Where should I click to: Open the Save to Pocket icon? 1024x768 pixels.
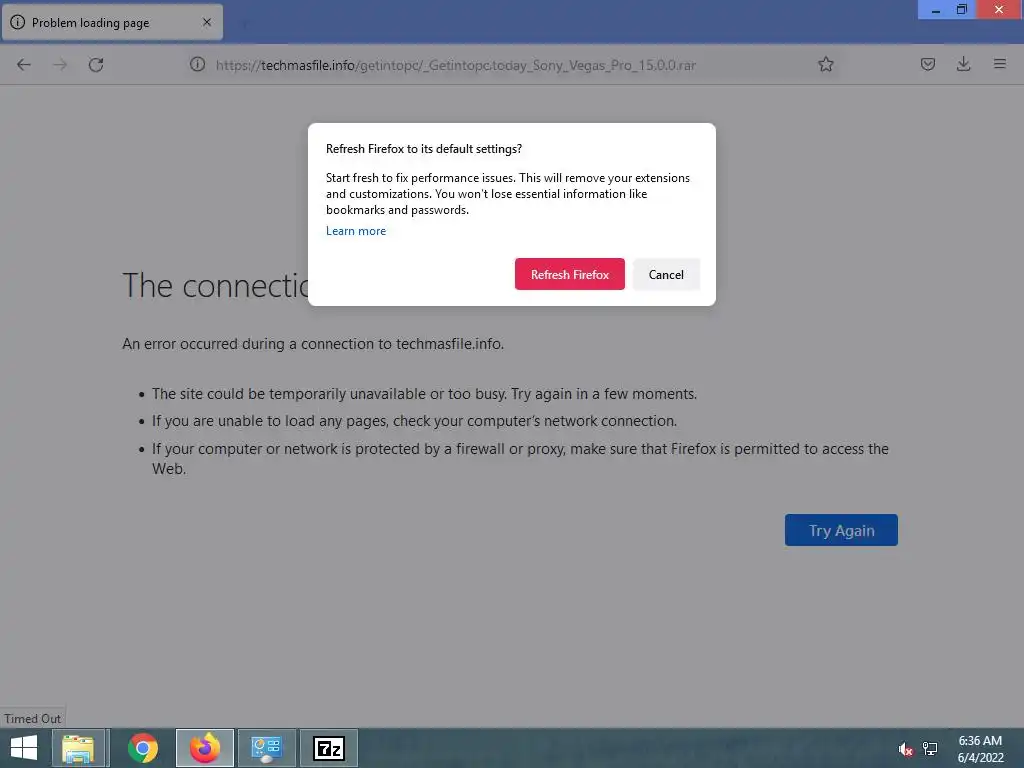pyautogui.click(x=927, y=64)
